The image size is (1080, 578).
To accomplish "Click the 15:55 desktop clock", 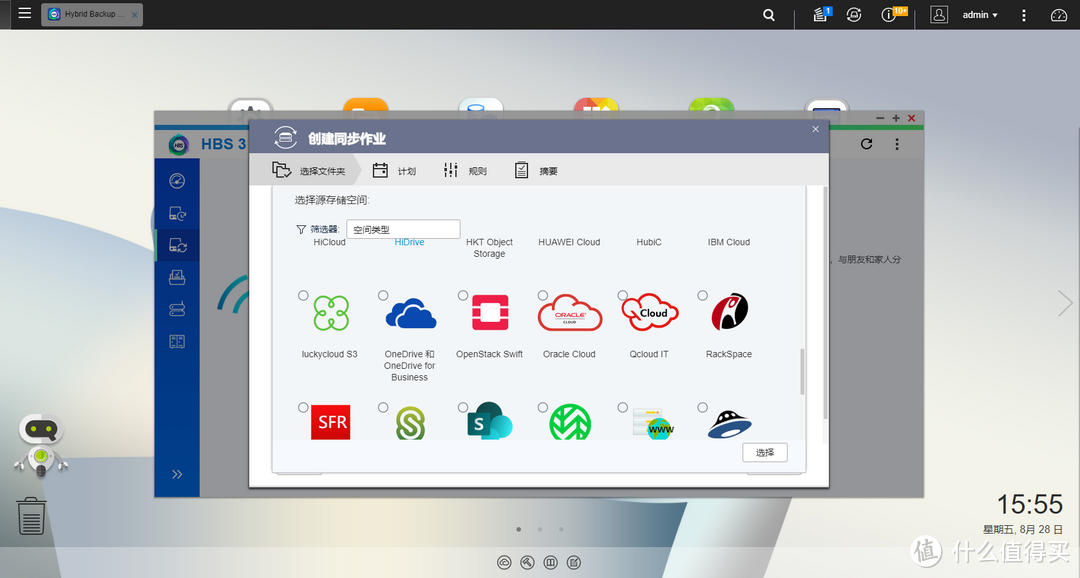I will pyautogui.click(x=1030, y=505).
